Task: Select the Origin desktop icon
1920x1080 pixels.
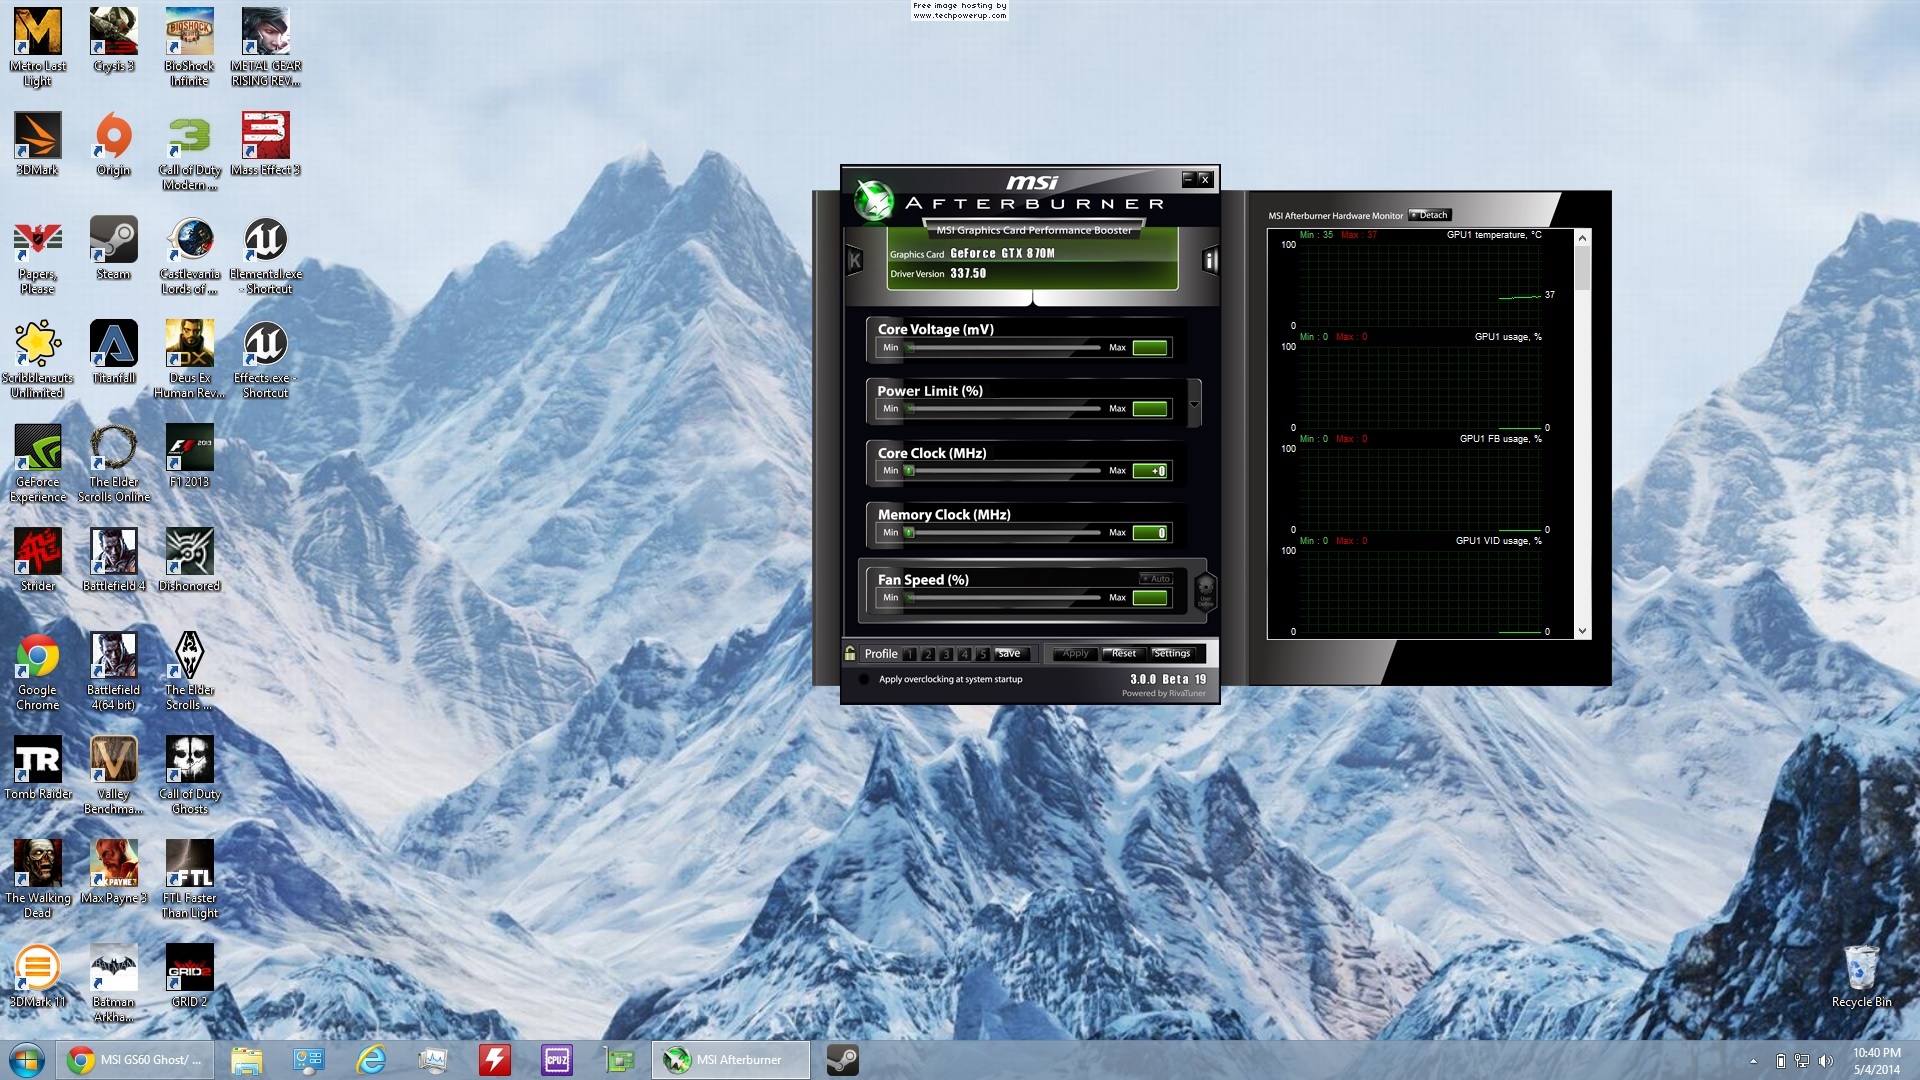Action: point(114,144)
